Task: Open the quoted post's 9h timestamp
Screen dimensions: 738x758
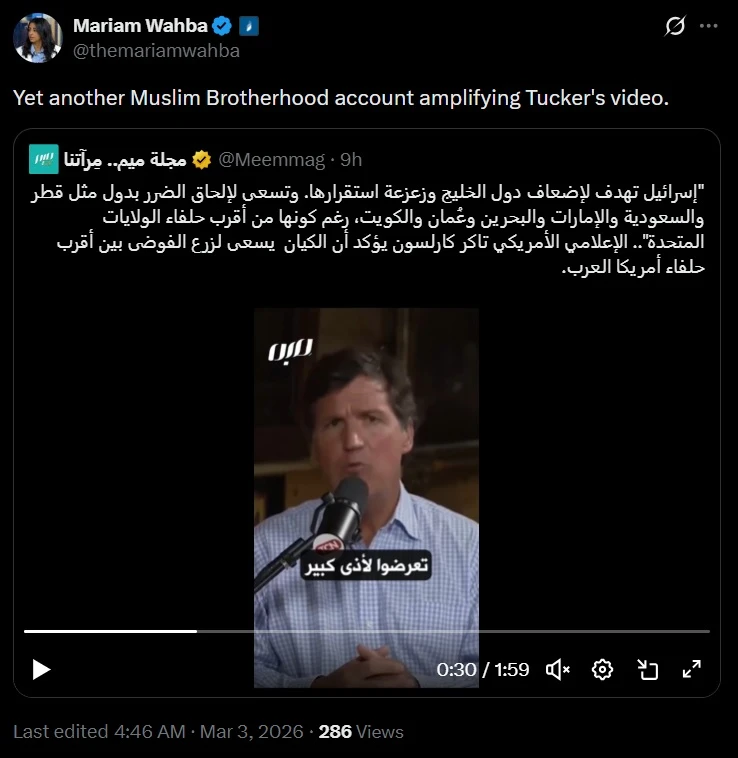Action: click(x=351, y=160)
